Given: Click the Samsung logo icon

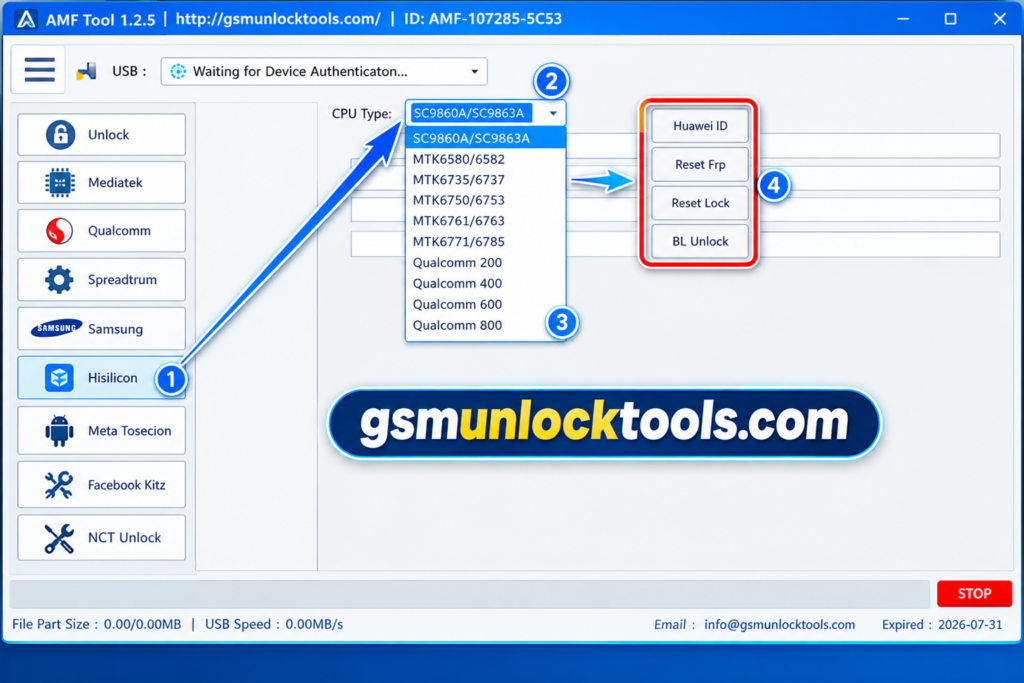Looking at the screenshot, I should [x=56, y=328].
